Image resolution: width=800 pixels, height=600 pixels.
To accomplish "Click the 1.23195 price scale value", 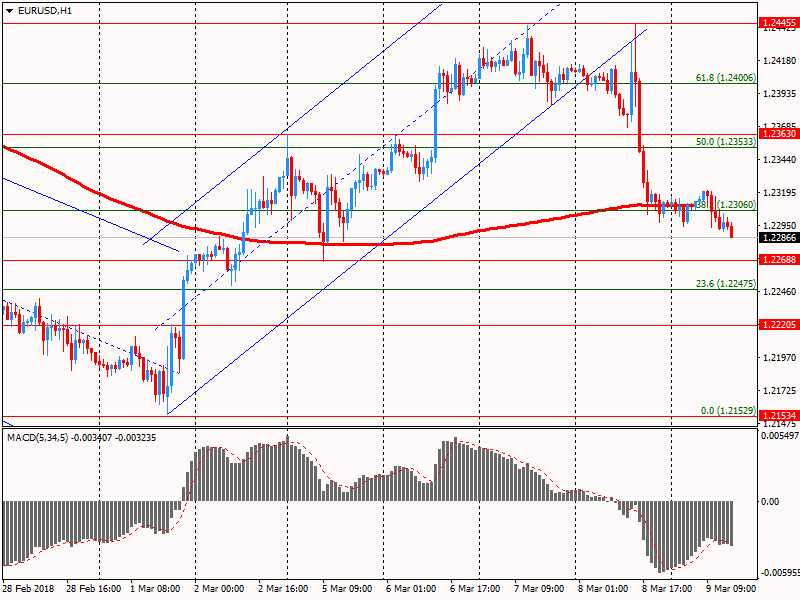I will pyautogui.click(x=779, y=192).
